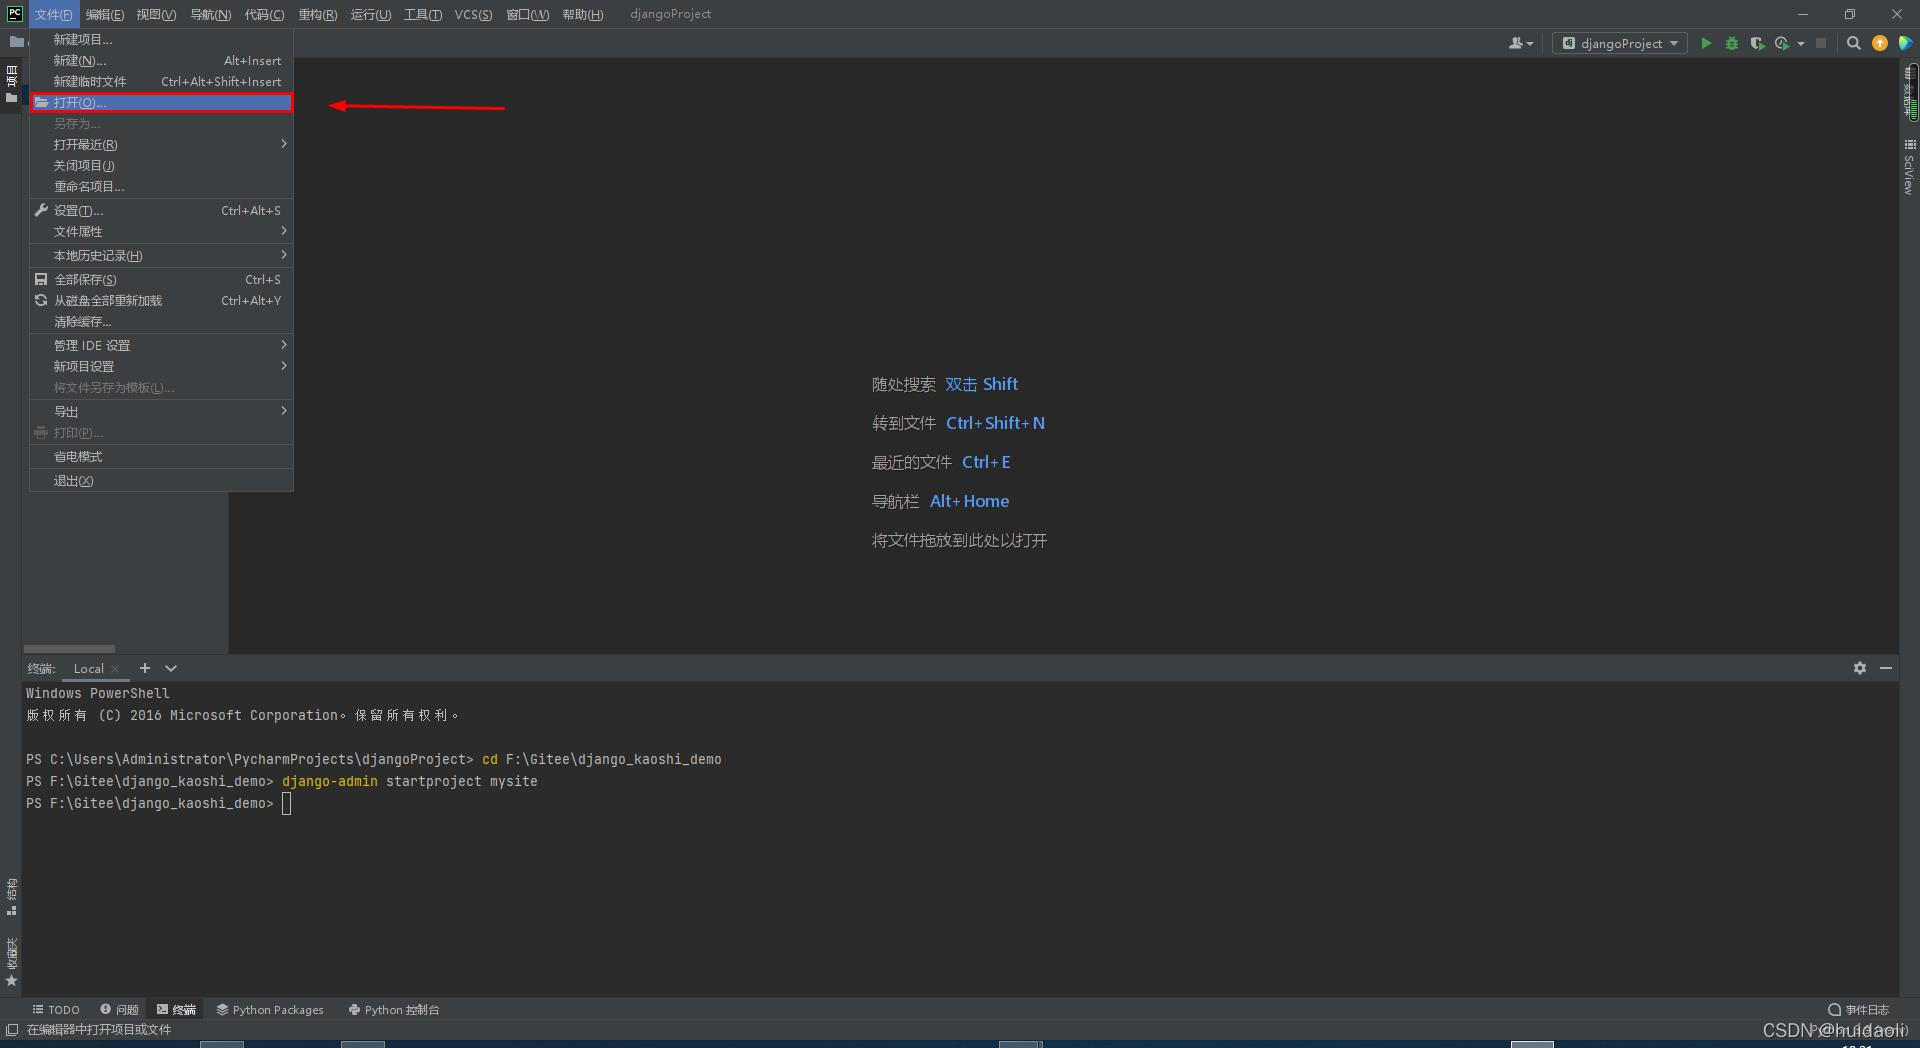Open the colorful JetBrains Toolbox icon
Image resolution: width=1920 pixels, height=1048 pixels.
(1906, 43)
